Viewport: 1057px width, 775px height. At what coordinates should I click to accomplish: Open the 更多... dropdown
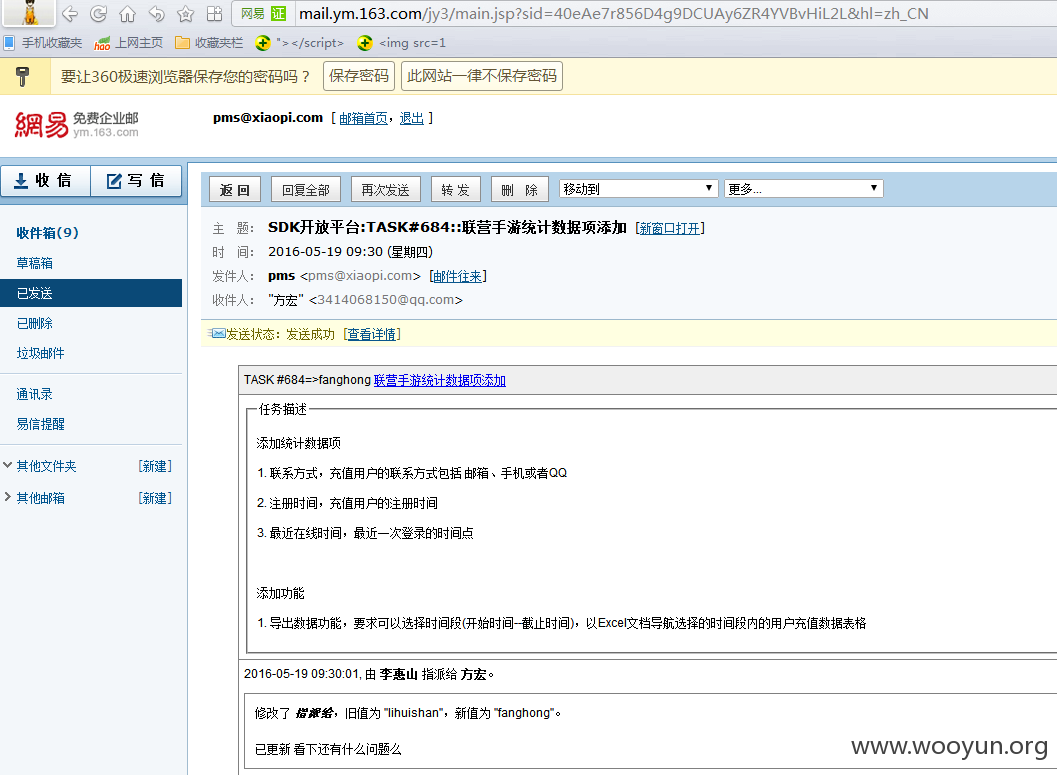pyautogui.click(x=804, y=189)
